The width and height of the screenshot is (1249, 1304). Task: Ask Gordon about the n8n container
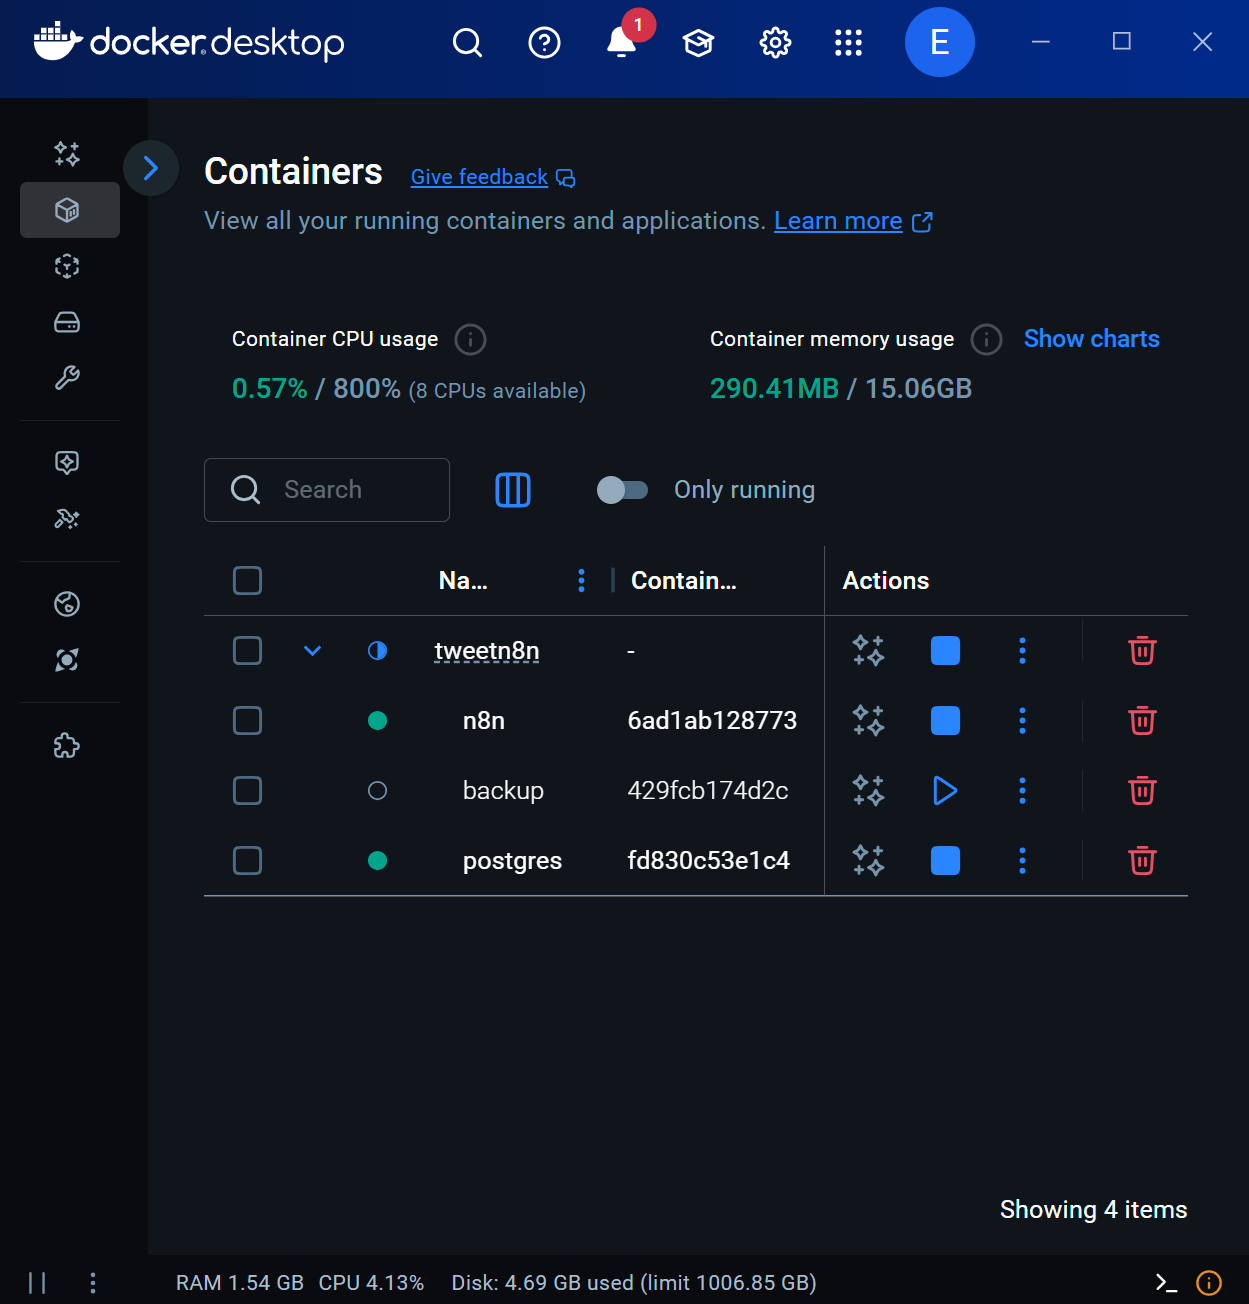click(x=868, y=721)
